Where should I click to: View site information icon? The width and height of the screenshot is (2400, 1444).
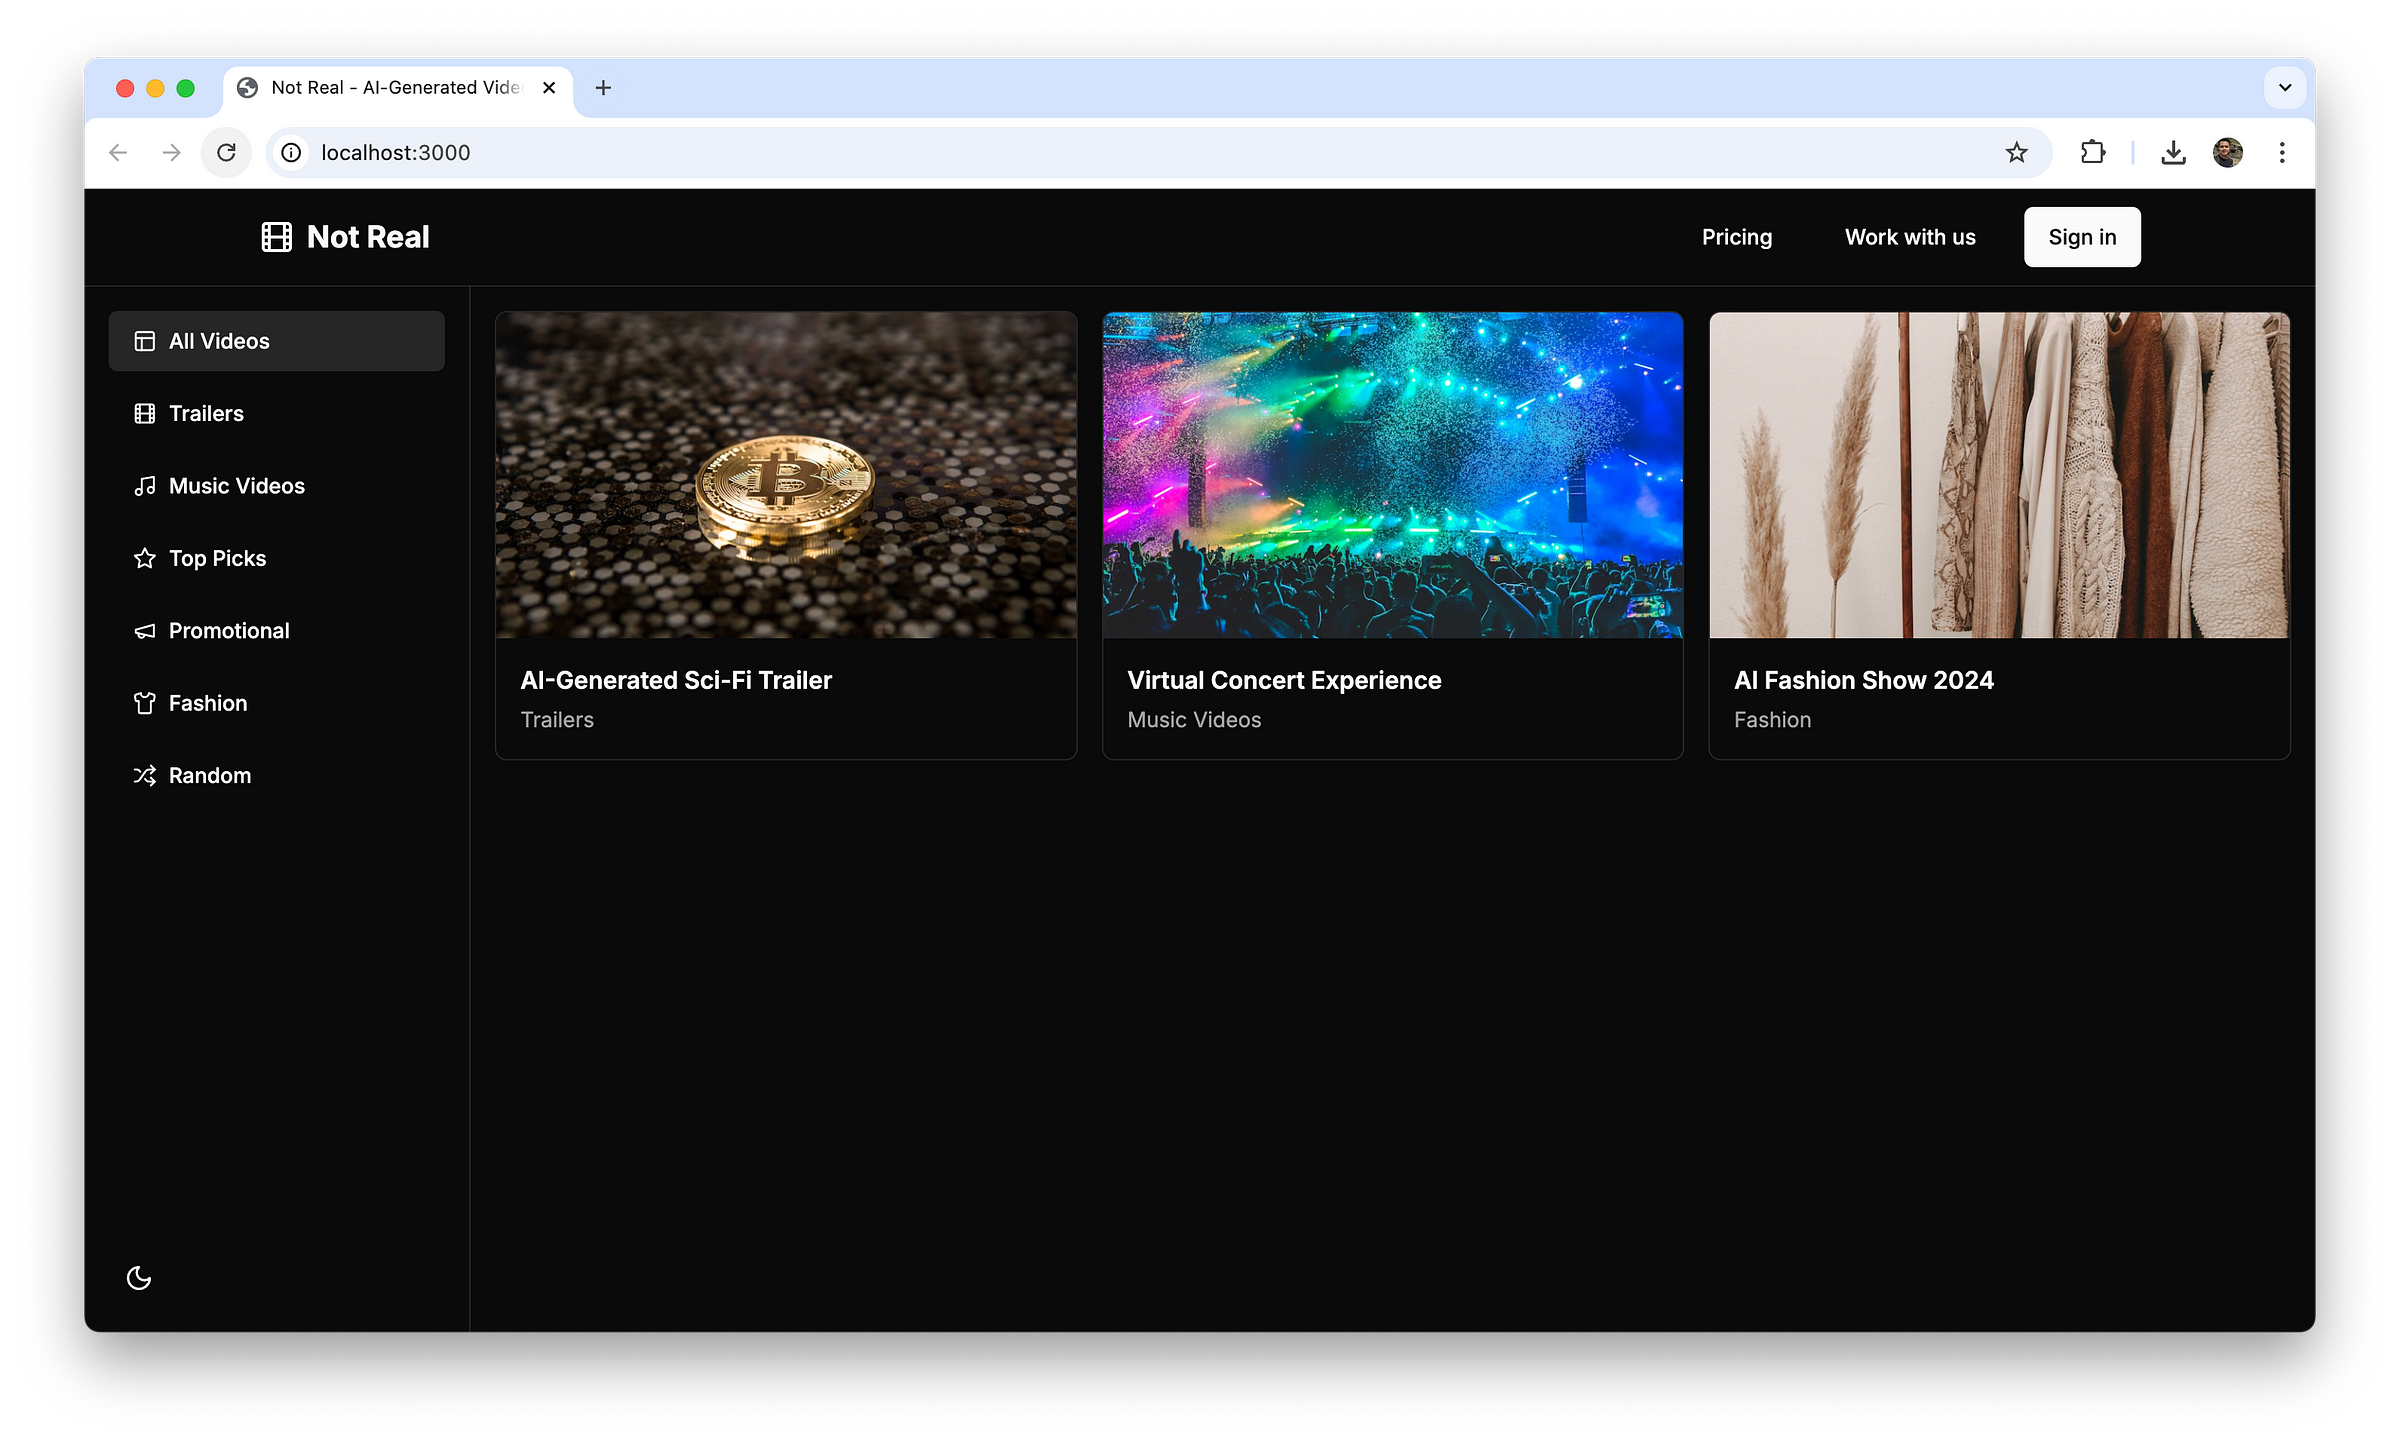tap(291, 152)
